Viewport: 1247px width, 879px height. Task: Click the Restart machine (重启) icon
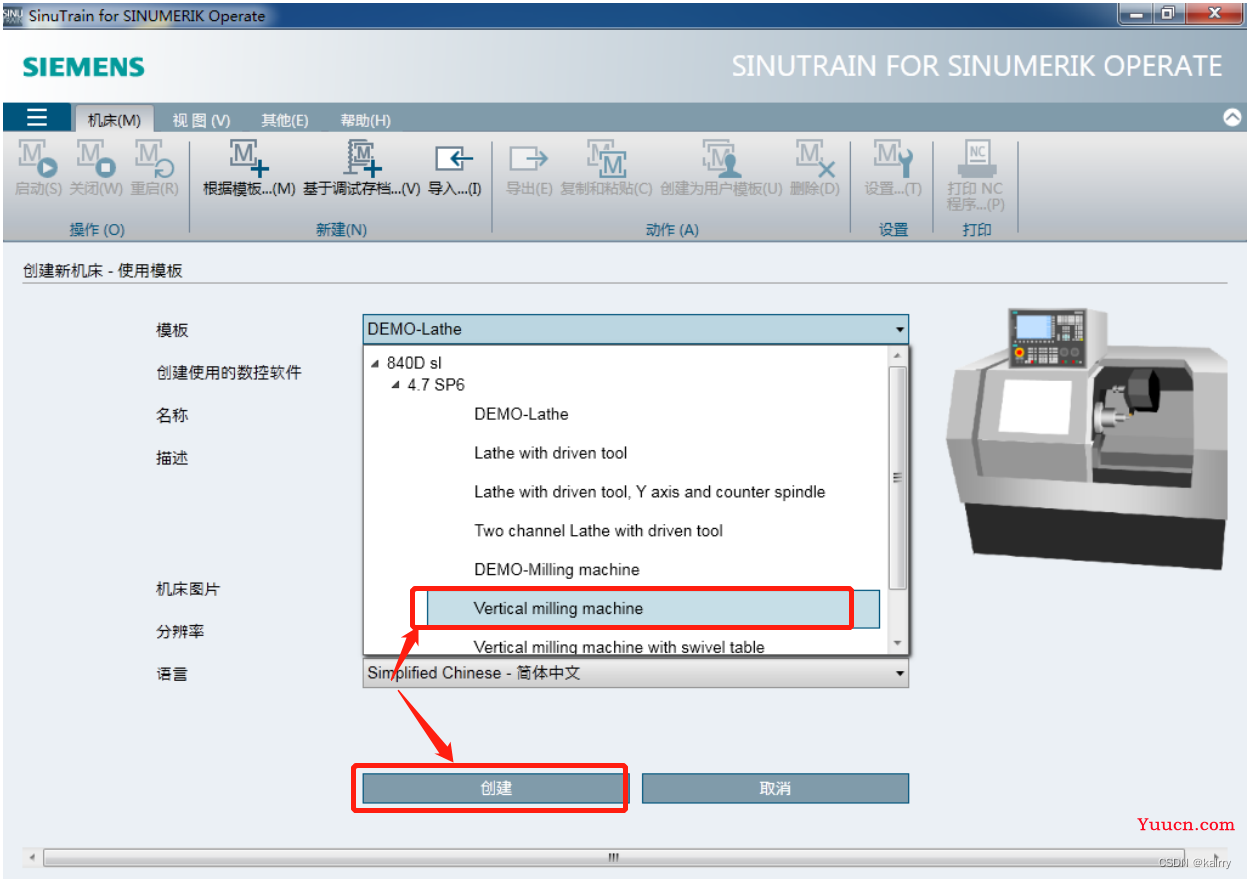coord(155,158)
